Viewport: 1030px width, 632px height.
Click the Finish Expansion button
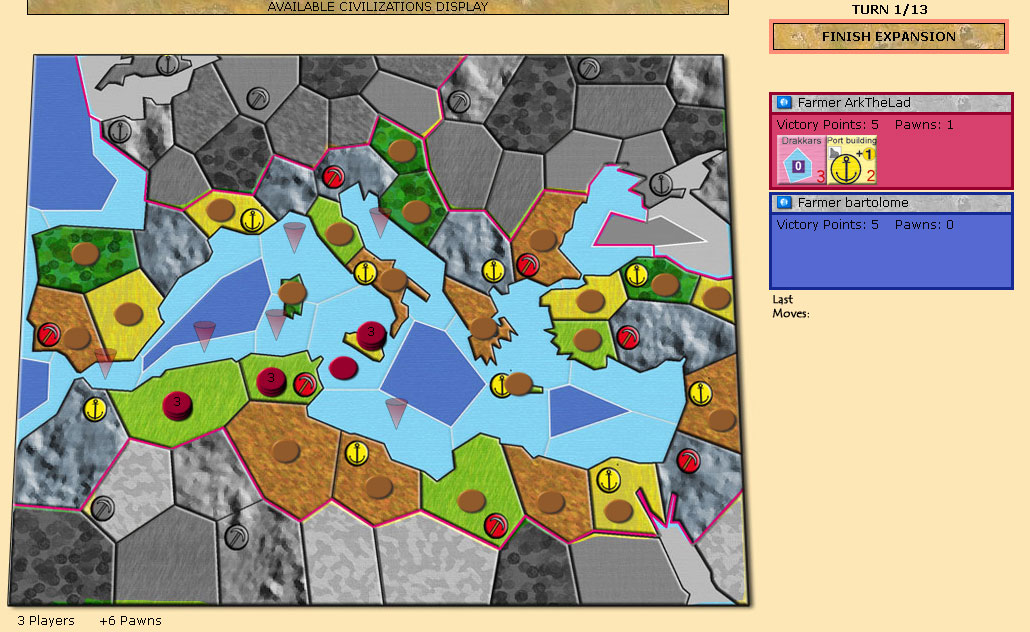[889, 37]
